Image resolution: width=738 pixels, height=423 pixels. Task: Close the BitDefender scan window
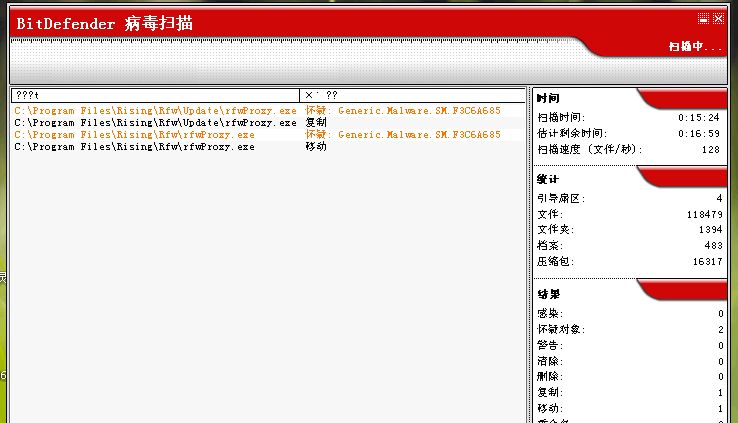718,18
